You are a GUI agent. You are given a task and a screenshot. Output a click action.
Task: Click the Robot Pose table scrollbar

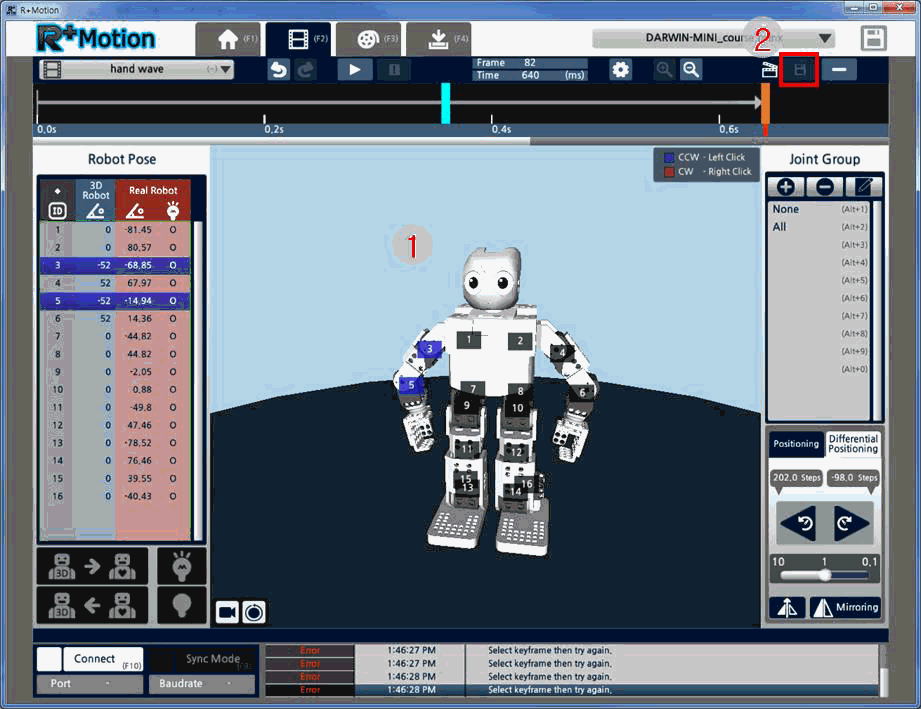click(199, 381)
